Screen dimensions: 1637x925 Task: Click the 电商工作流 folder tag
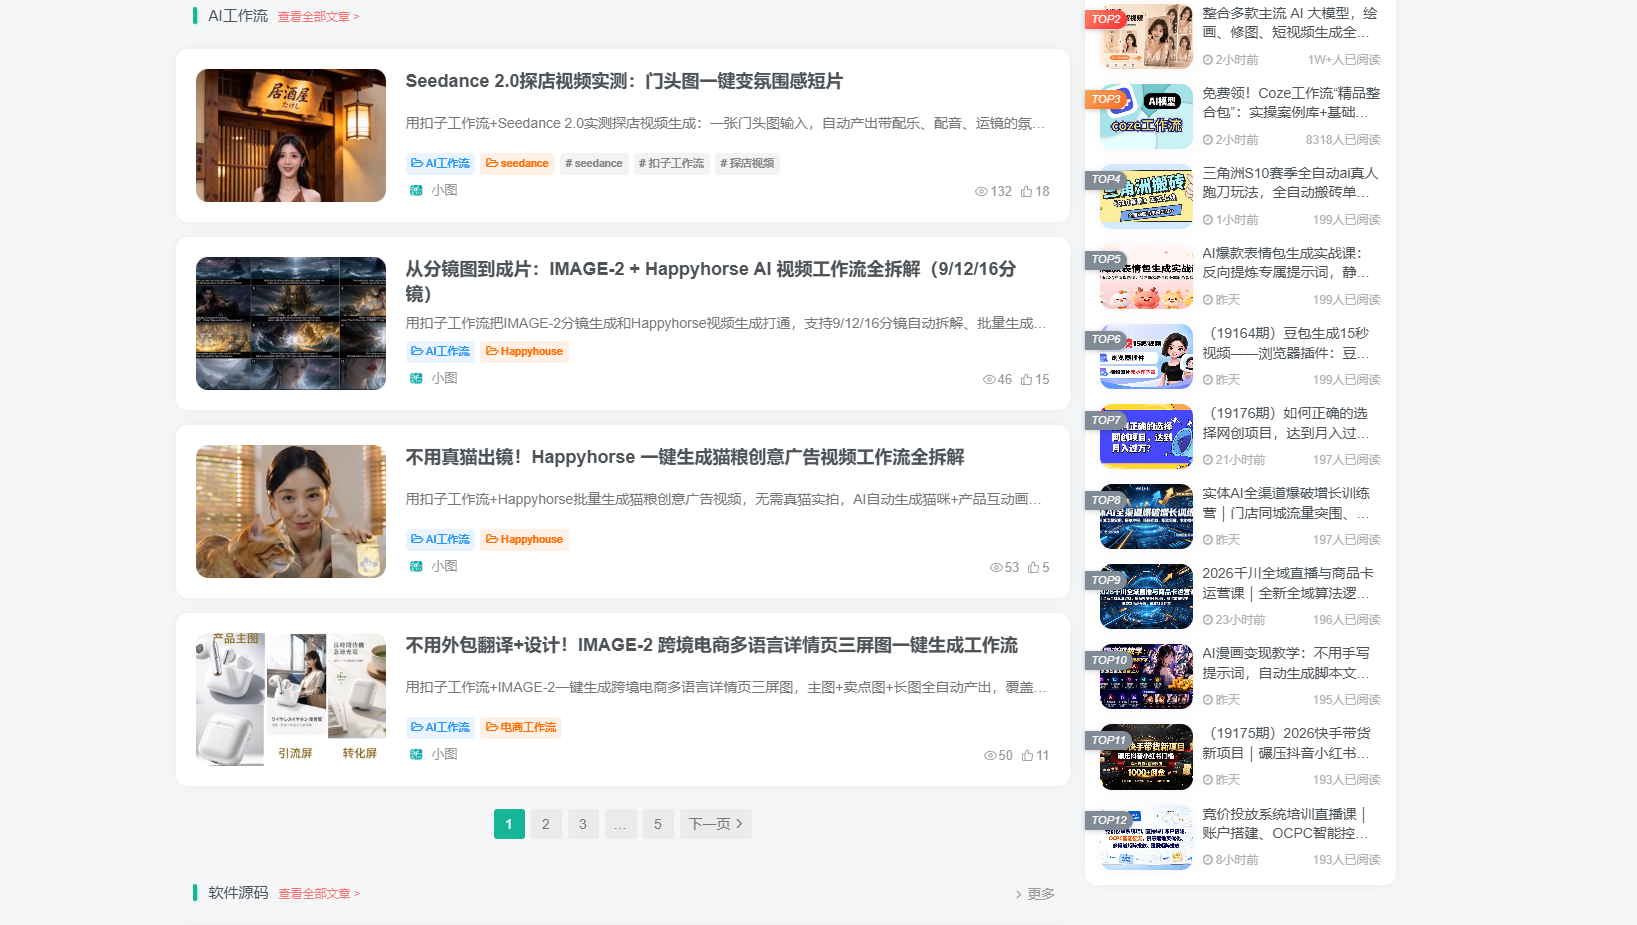pos(521,727)
